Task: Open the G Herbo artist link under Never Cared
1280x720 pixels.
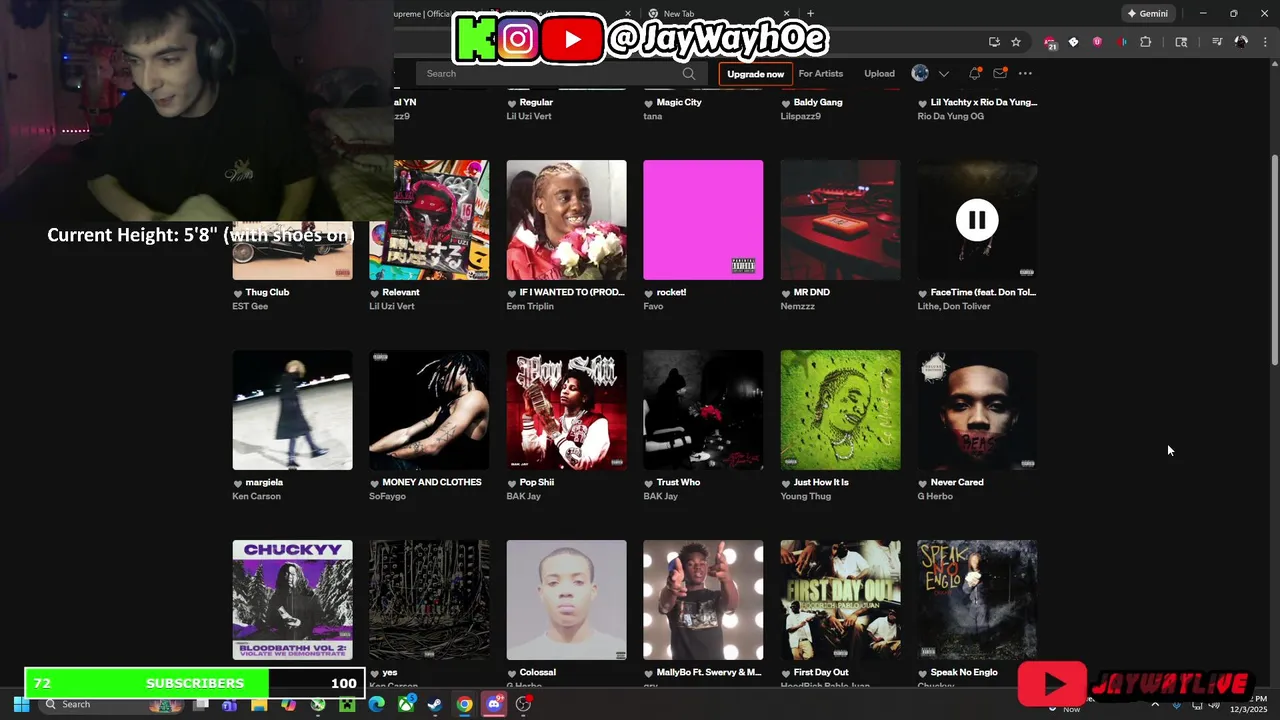Action: [935, 497]
